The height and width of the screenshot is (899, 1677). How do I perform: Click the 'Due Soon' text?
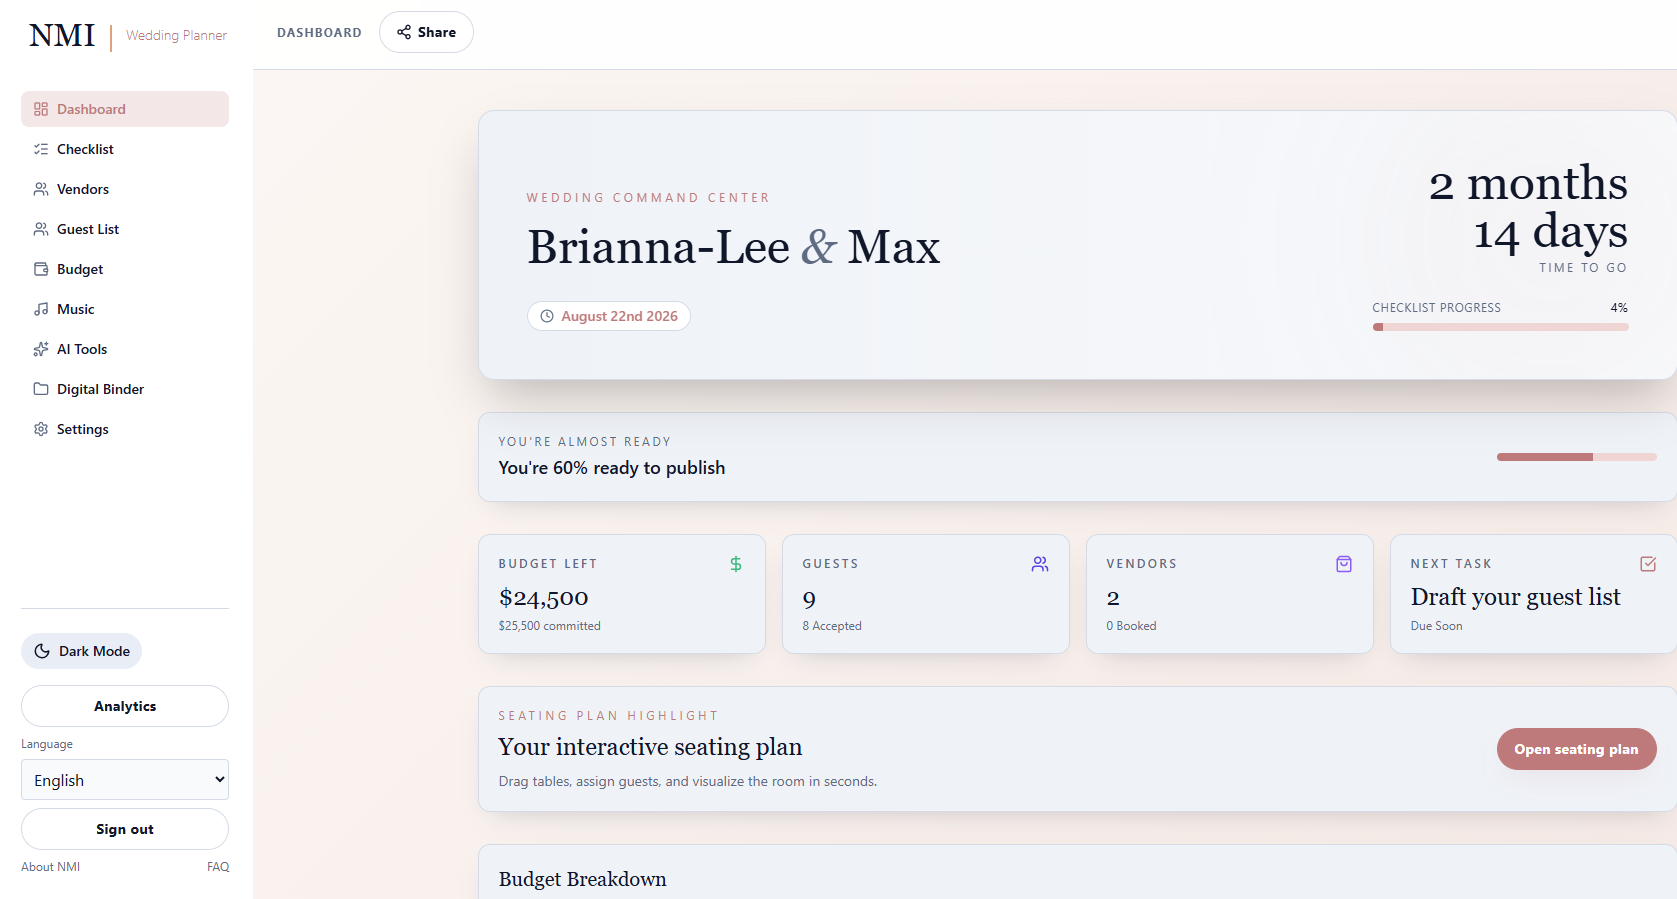coord(1436,626)
